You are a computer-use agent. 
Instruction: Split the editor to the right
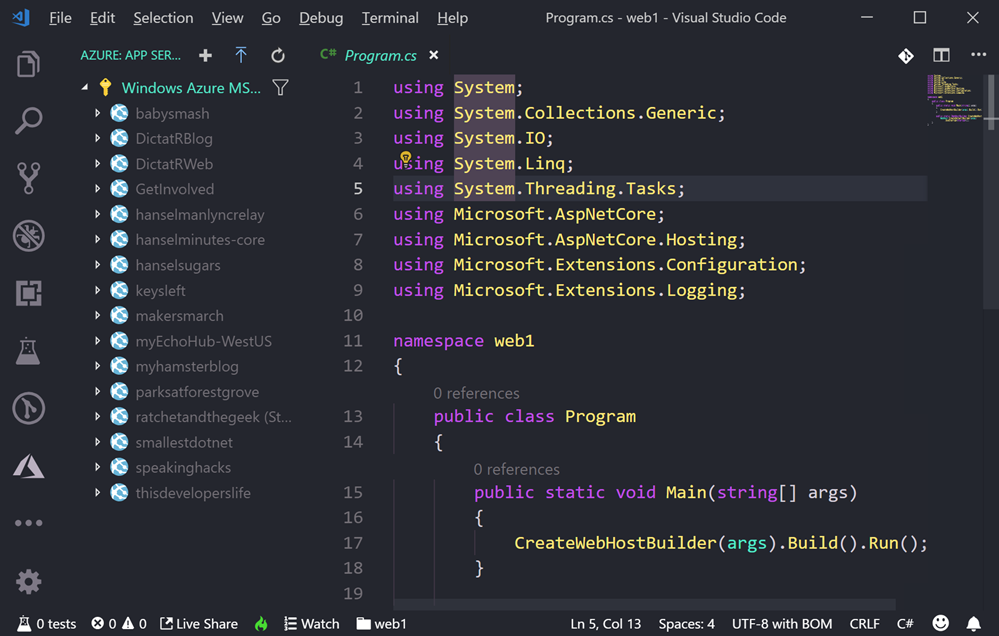(x=941, y=55)
